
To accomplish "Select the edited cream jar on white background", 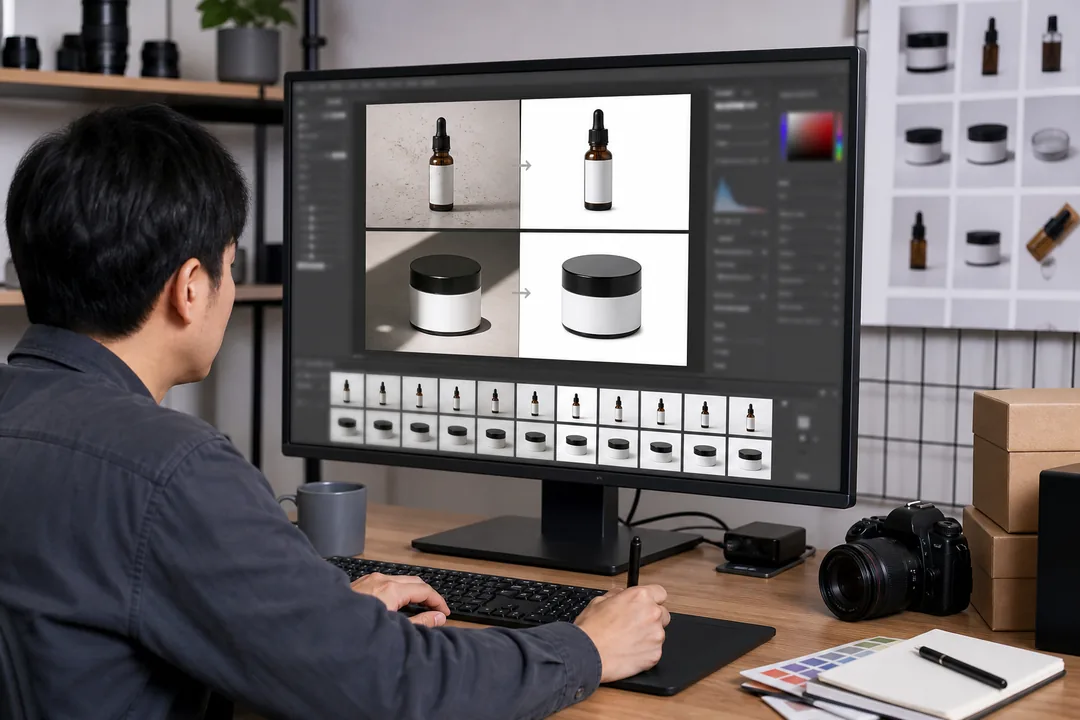I will [x=603, y=299].
